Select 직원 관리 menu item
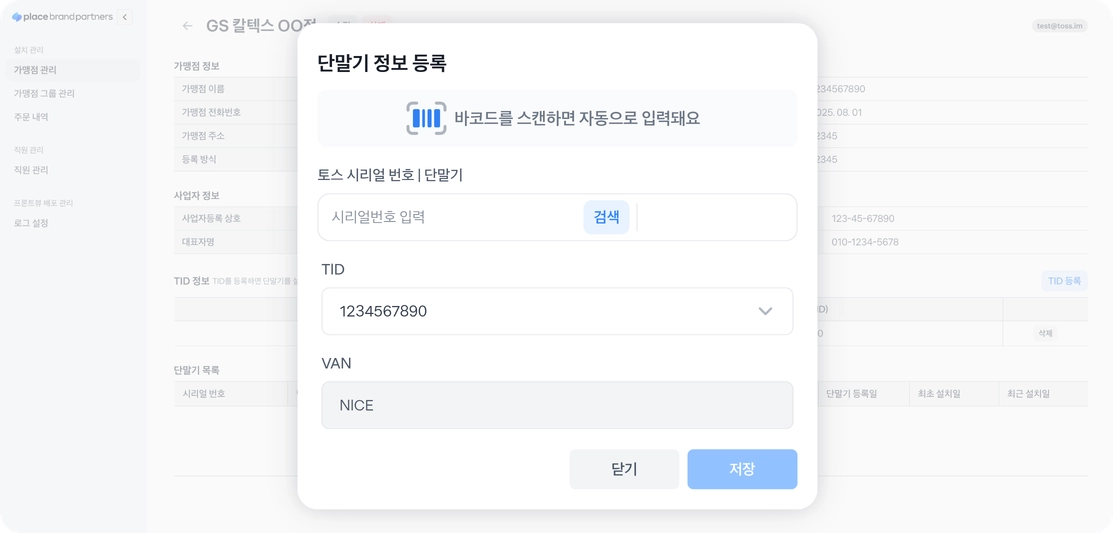This screenshot has width=1113, height=533. point(31,170)
